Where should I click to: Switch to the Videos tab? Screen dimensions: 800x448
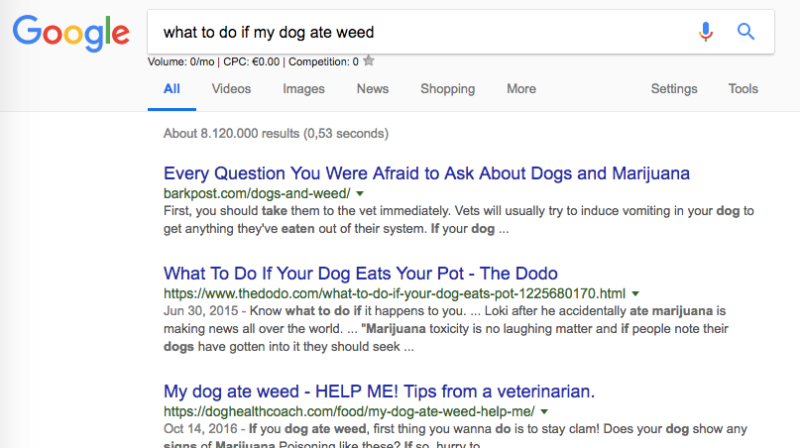coord(231,89)
